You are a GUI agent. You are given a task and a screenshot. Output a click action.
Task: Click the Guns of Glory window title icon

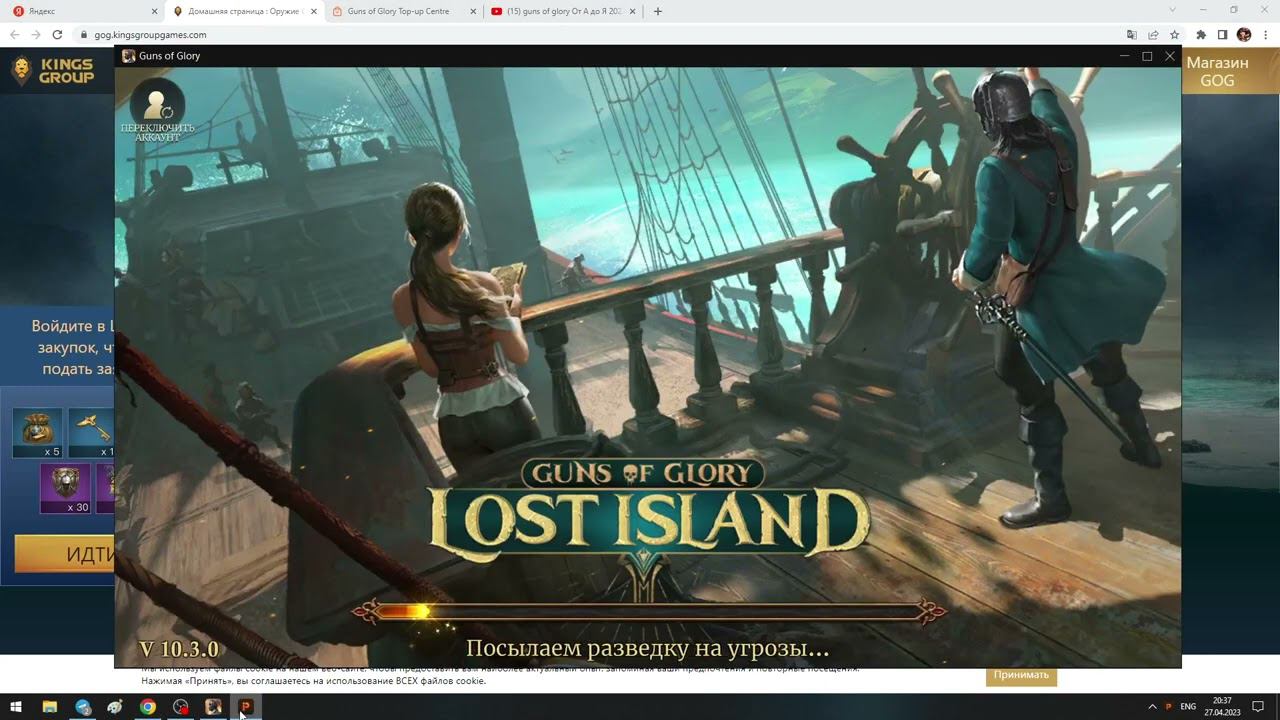(x=128, y=56)
